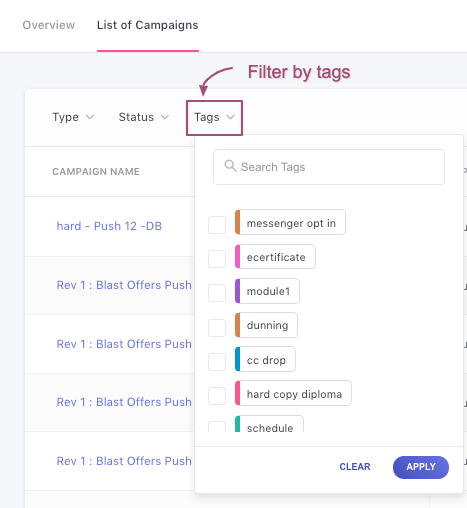The image size is (467, 508).
Task: Collapse the Tags filter dropdown
Action: [214, 118]
